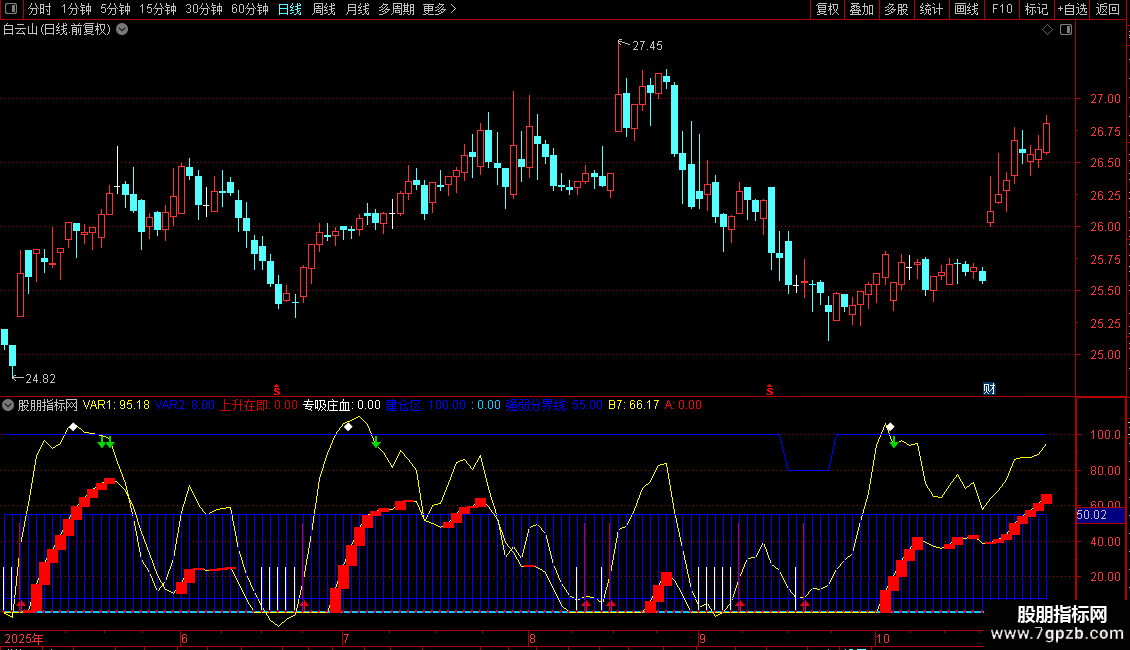Image resolution: width=1130 pixels, height=650 pixels.
Task: Click the B7: 66.17 indicator value
Action: [633, 405]
